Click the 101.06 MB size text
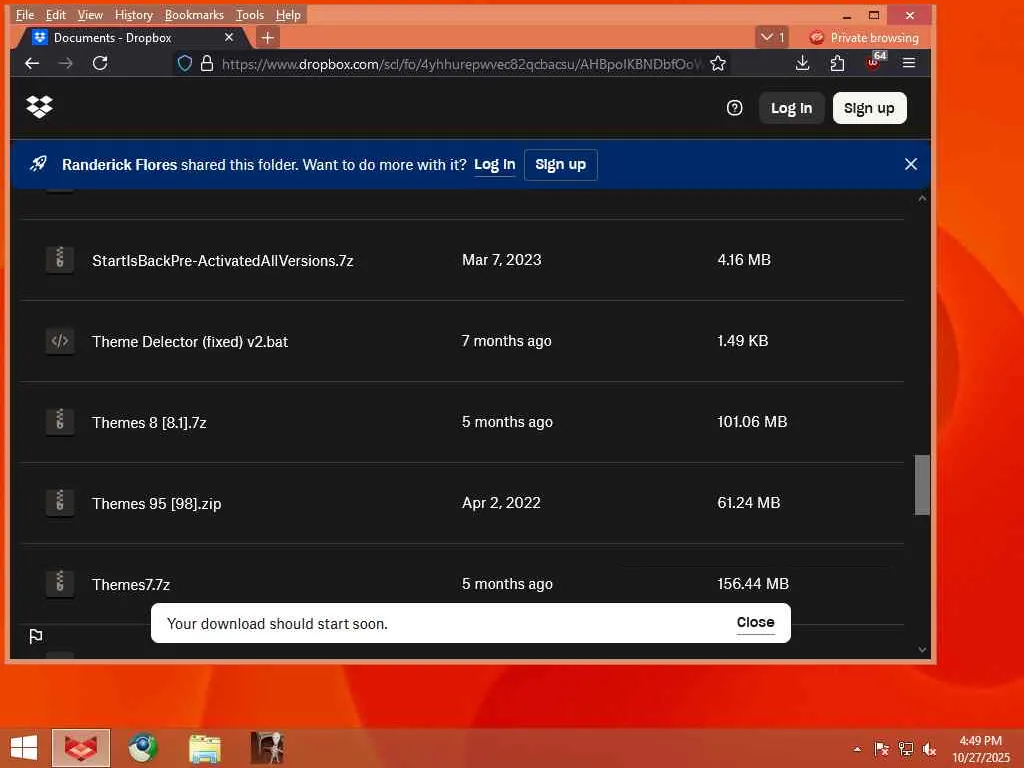 [x=752, y=421]
